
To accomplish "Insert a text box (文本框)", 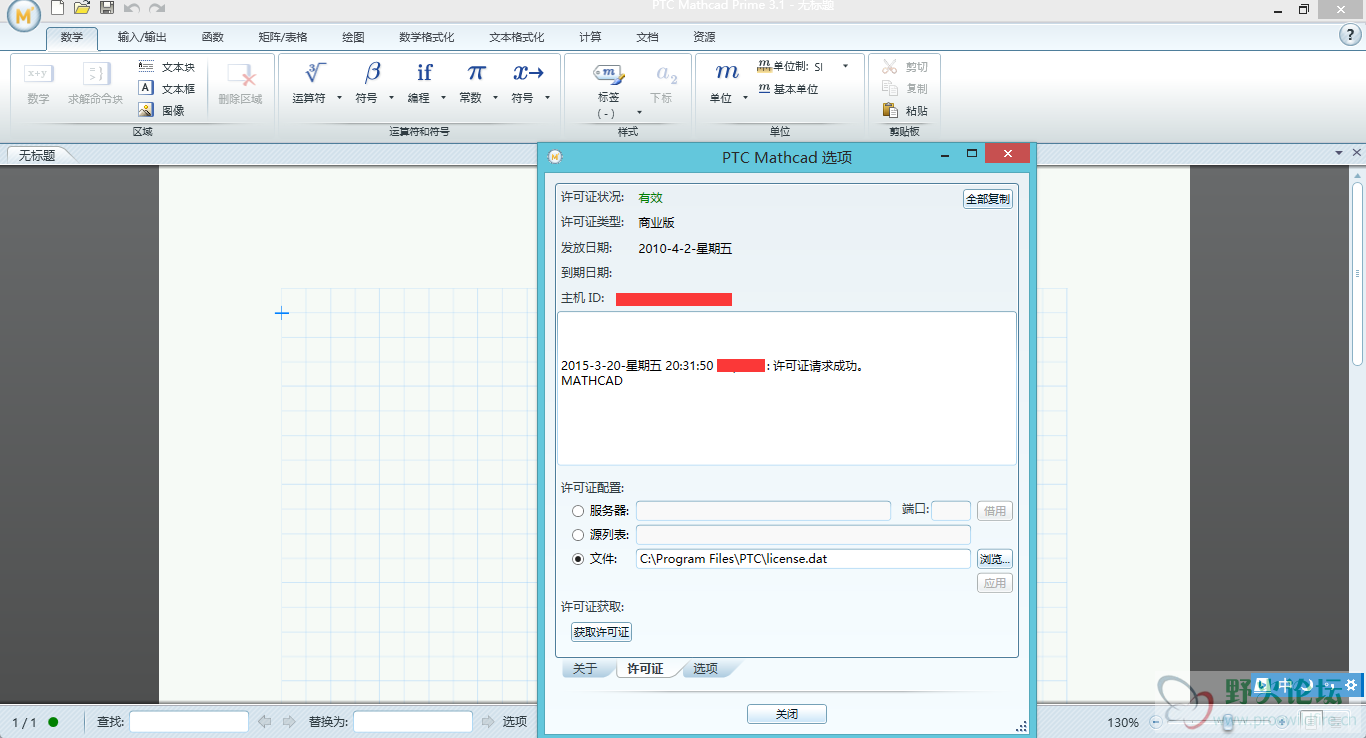I will [167, 89].
